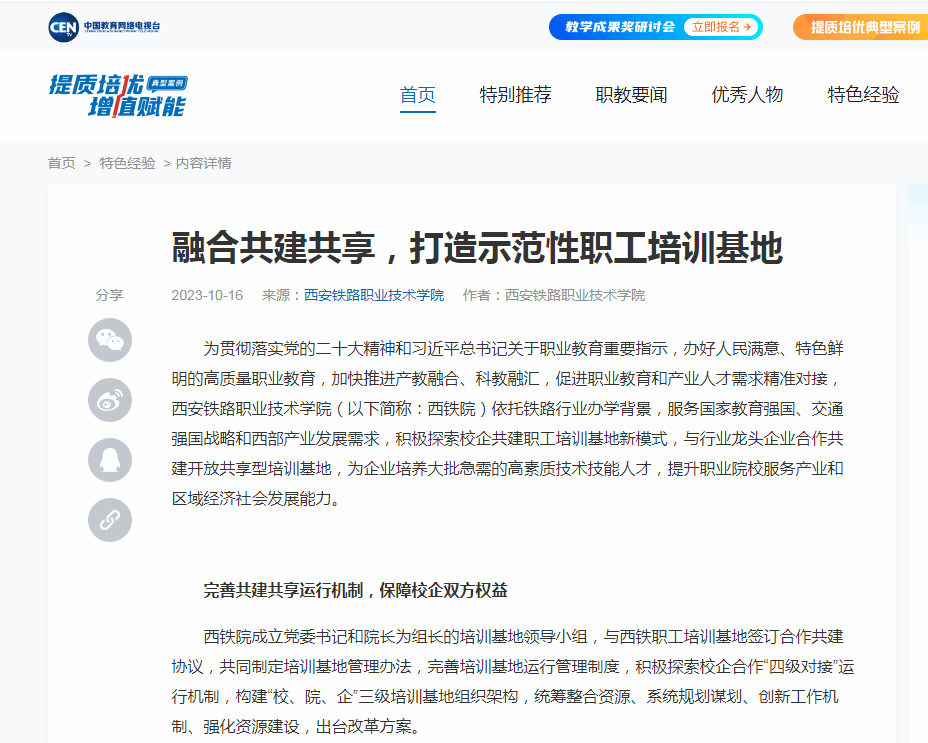Select 特色经验 in the top navigation bar

863,95
